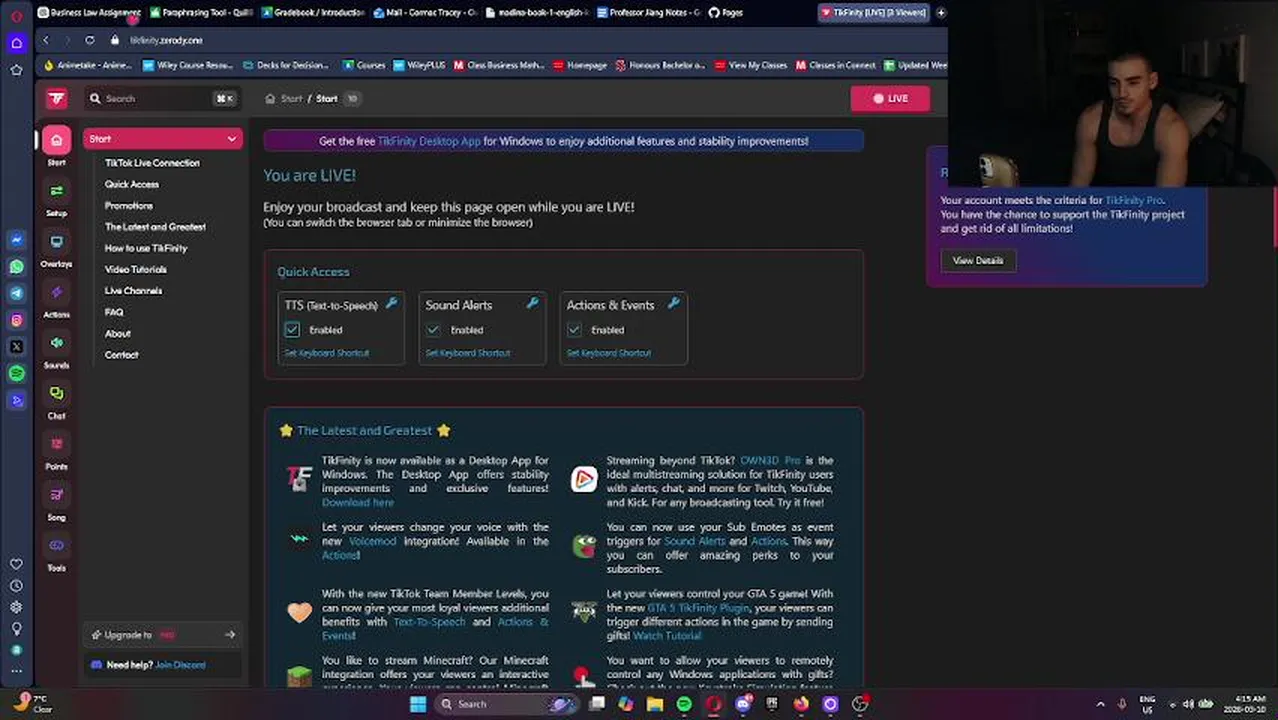Select the Start home icon in sidebar
Image resolution: width=1278 pixels, height=720 pixels.
[x=56, y=140]
